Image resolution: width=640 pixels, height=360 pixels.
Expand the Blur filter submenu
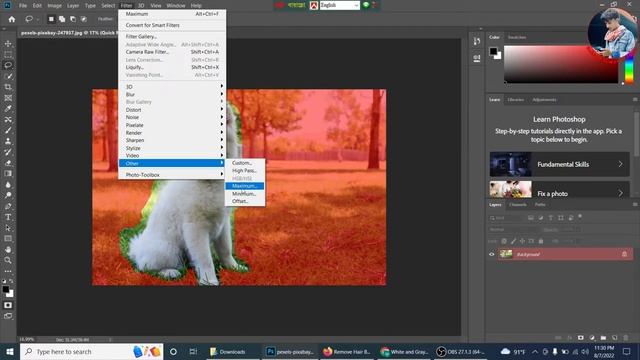click(172, 94)
